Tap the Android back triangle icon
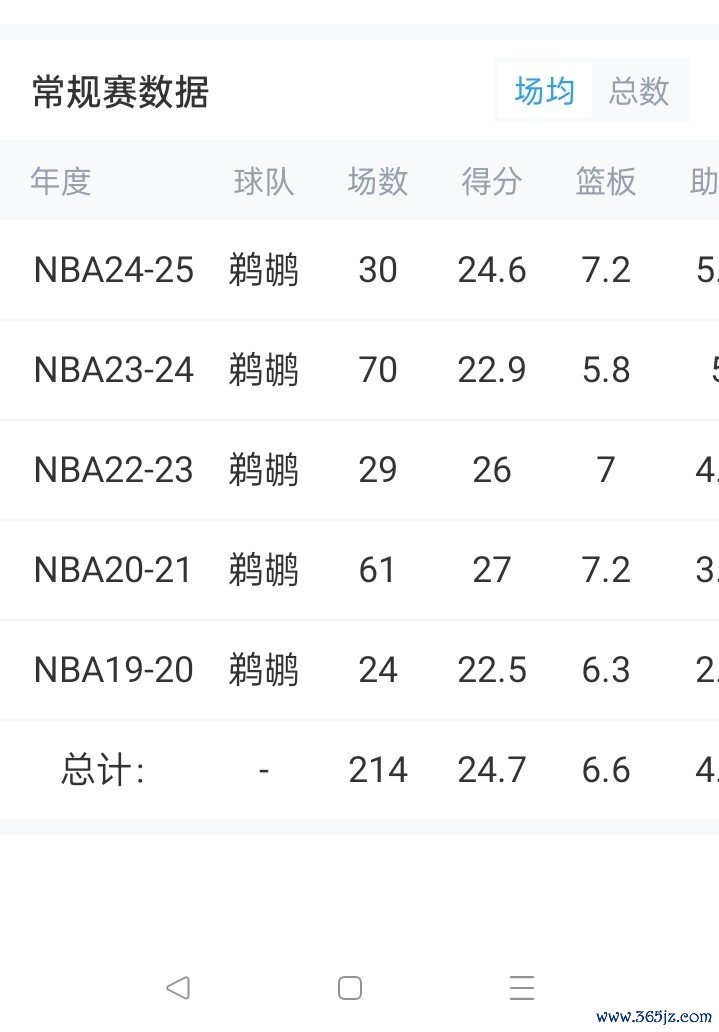 pyautogui.click(x=178, y=988)
